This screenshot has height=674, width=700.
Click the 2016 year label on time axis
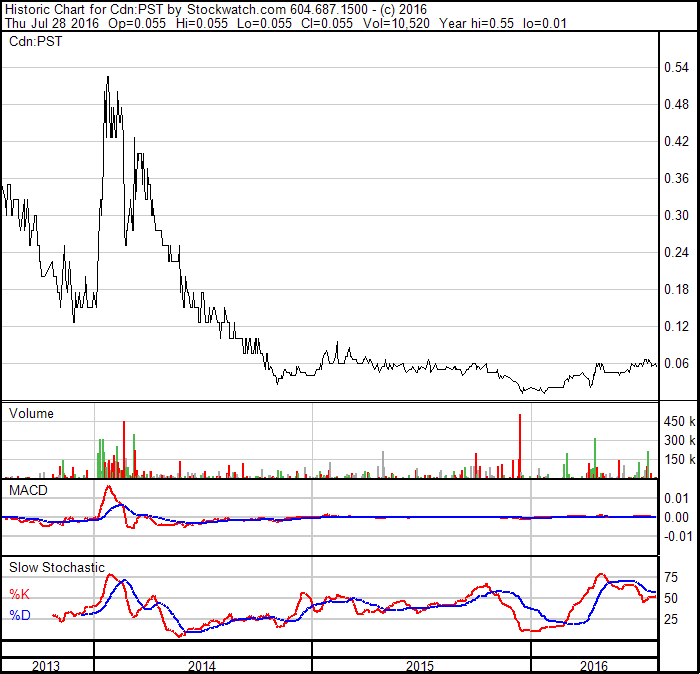click(594, 666)
